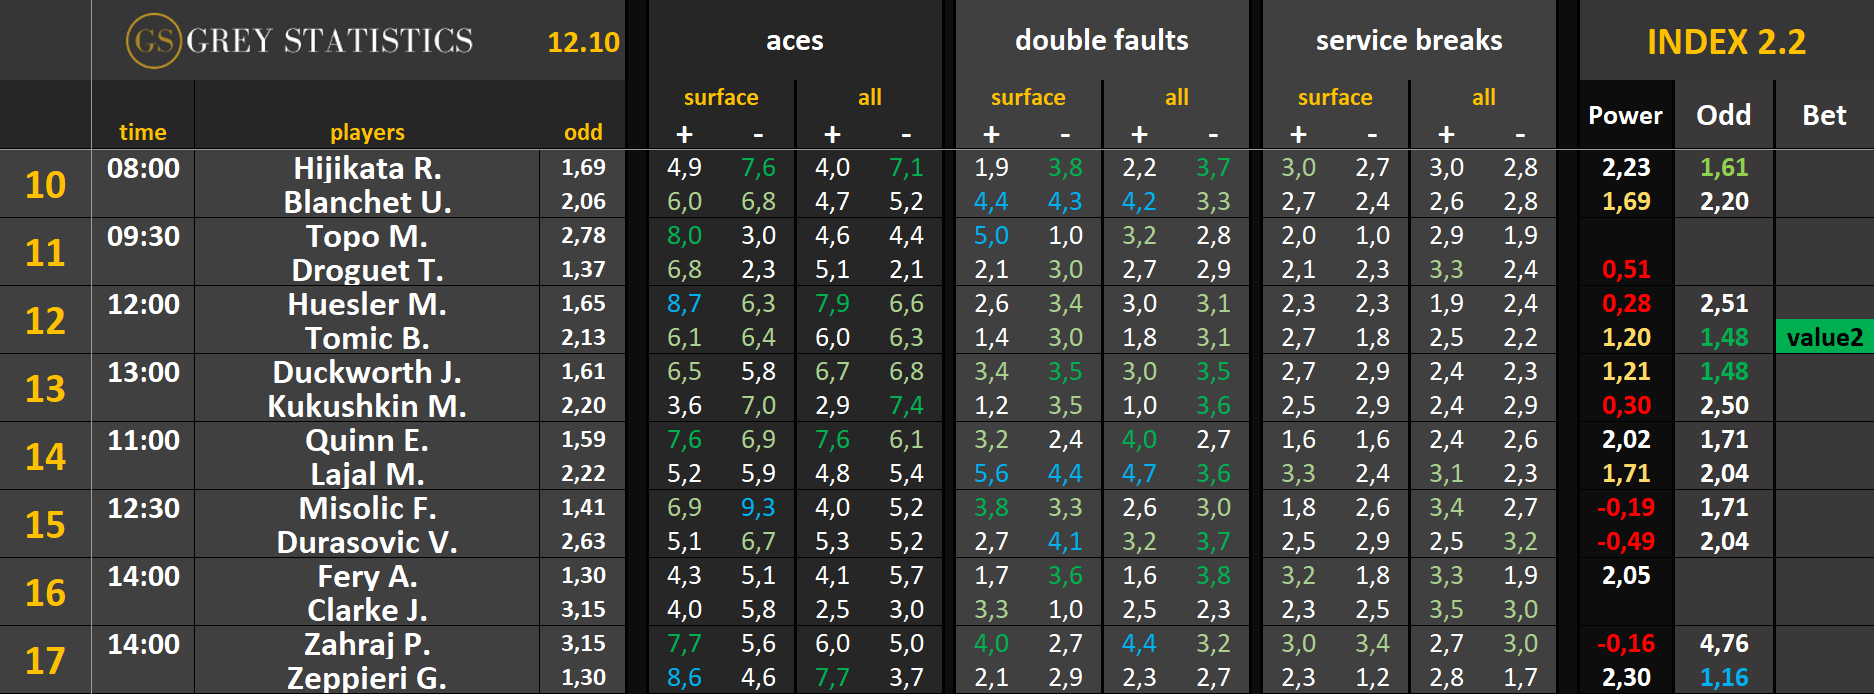Select the 09:30 time cell
Screen dimensions: 1874x694
coord(143,236)
